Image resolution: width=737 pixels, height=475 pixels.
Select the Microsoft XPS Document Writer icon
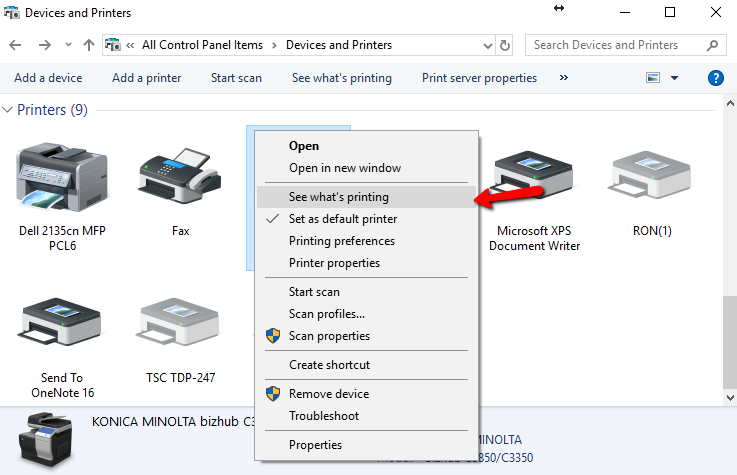[534, 175]
